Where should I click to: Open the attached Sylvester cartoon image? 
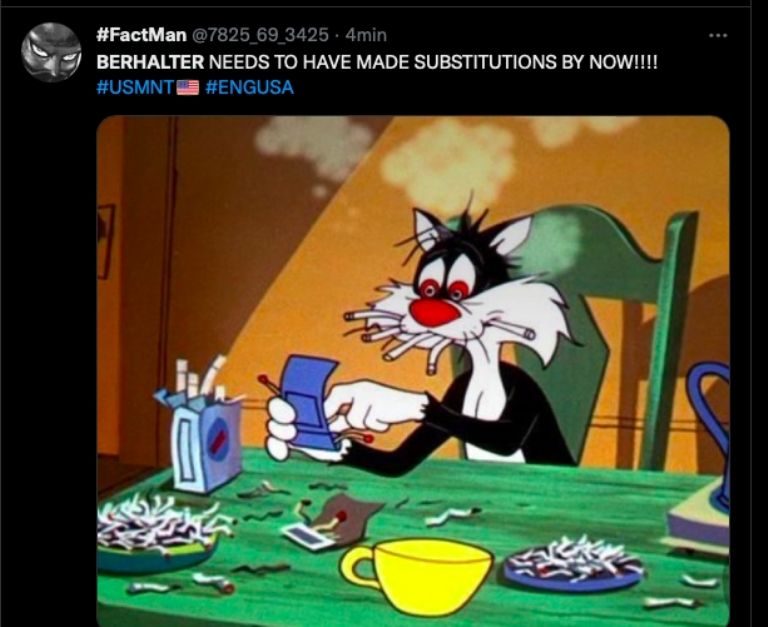coord(413,371)
